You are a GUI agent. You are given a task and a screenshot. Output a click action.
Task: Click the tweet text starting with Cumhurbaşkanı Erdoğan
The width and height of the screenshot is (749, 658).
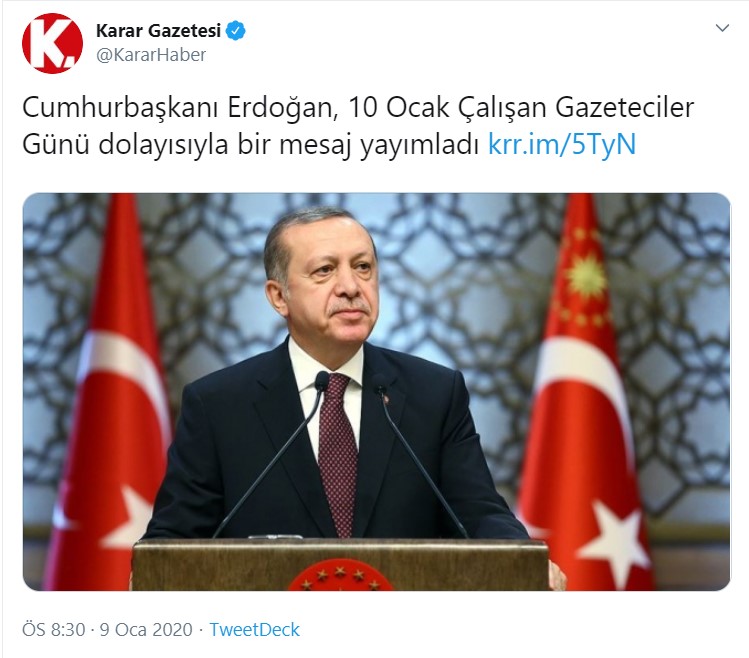(x=358, y=126)
